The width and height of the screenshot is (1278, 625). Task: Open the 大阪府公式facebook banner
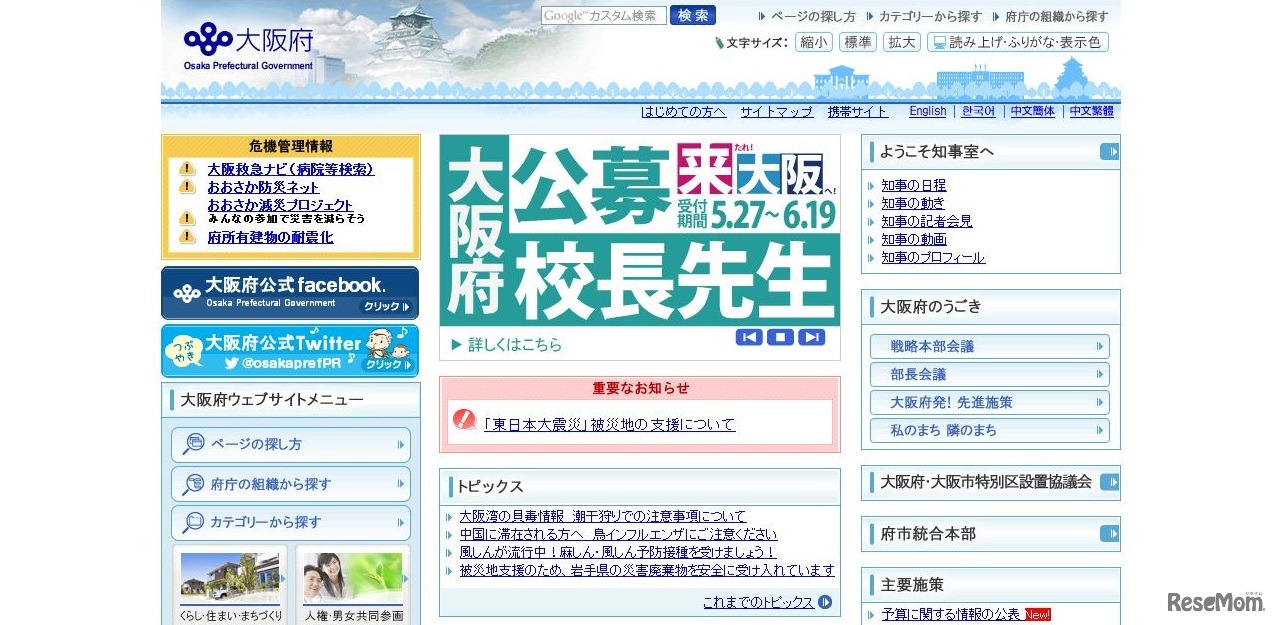coord(290,293)
